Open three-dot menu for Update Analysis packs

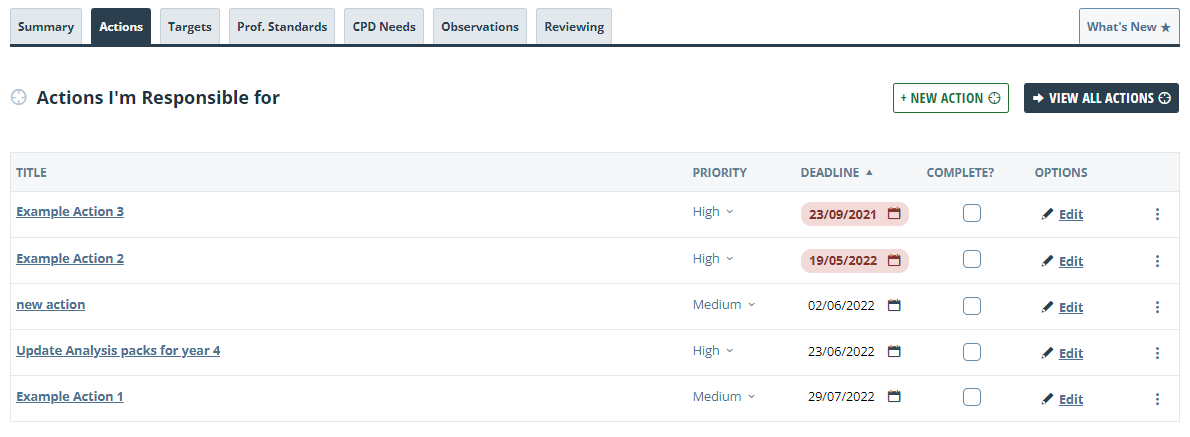click(x=1157, y=353)
